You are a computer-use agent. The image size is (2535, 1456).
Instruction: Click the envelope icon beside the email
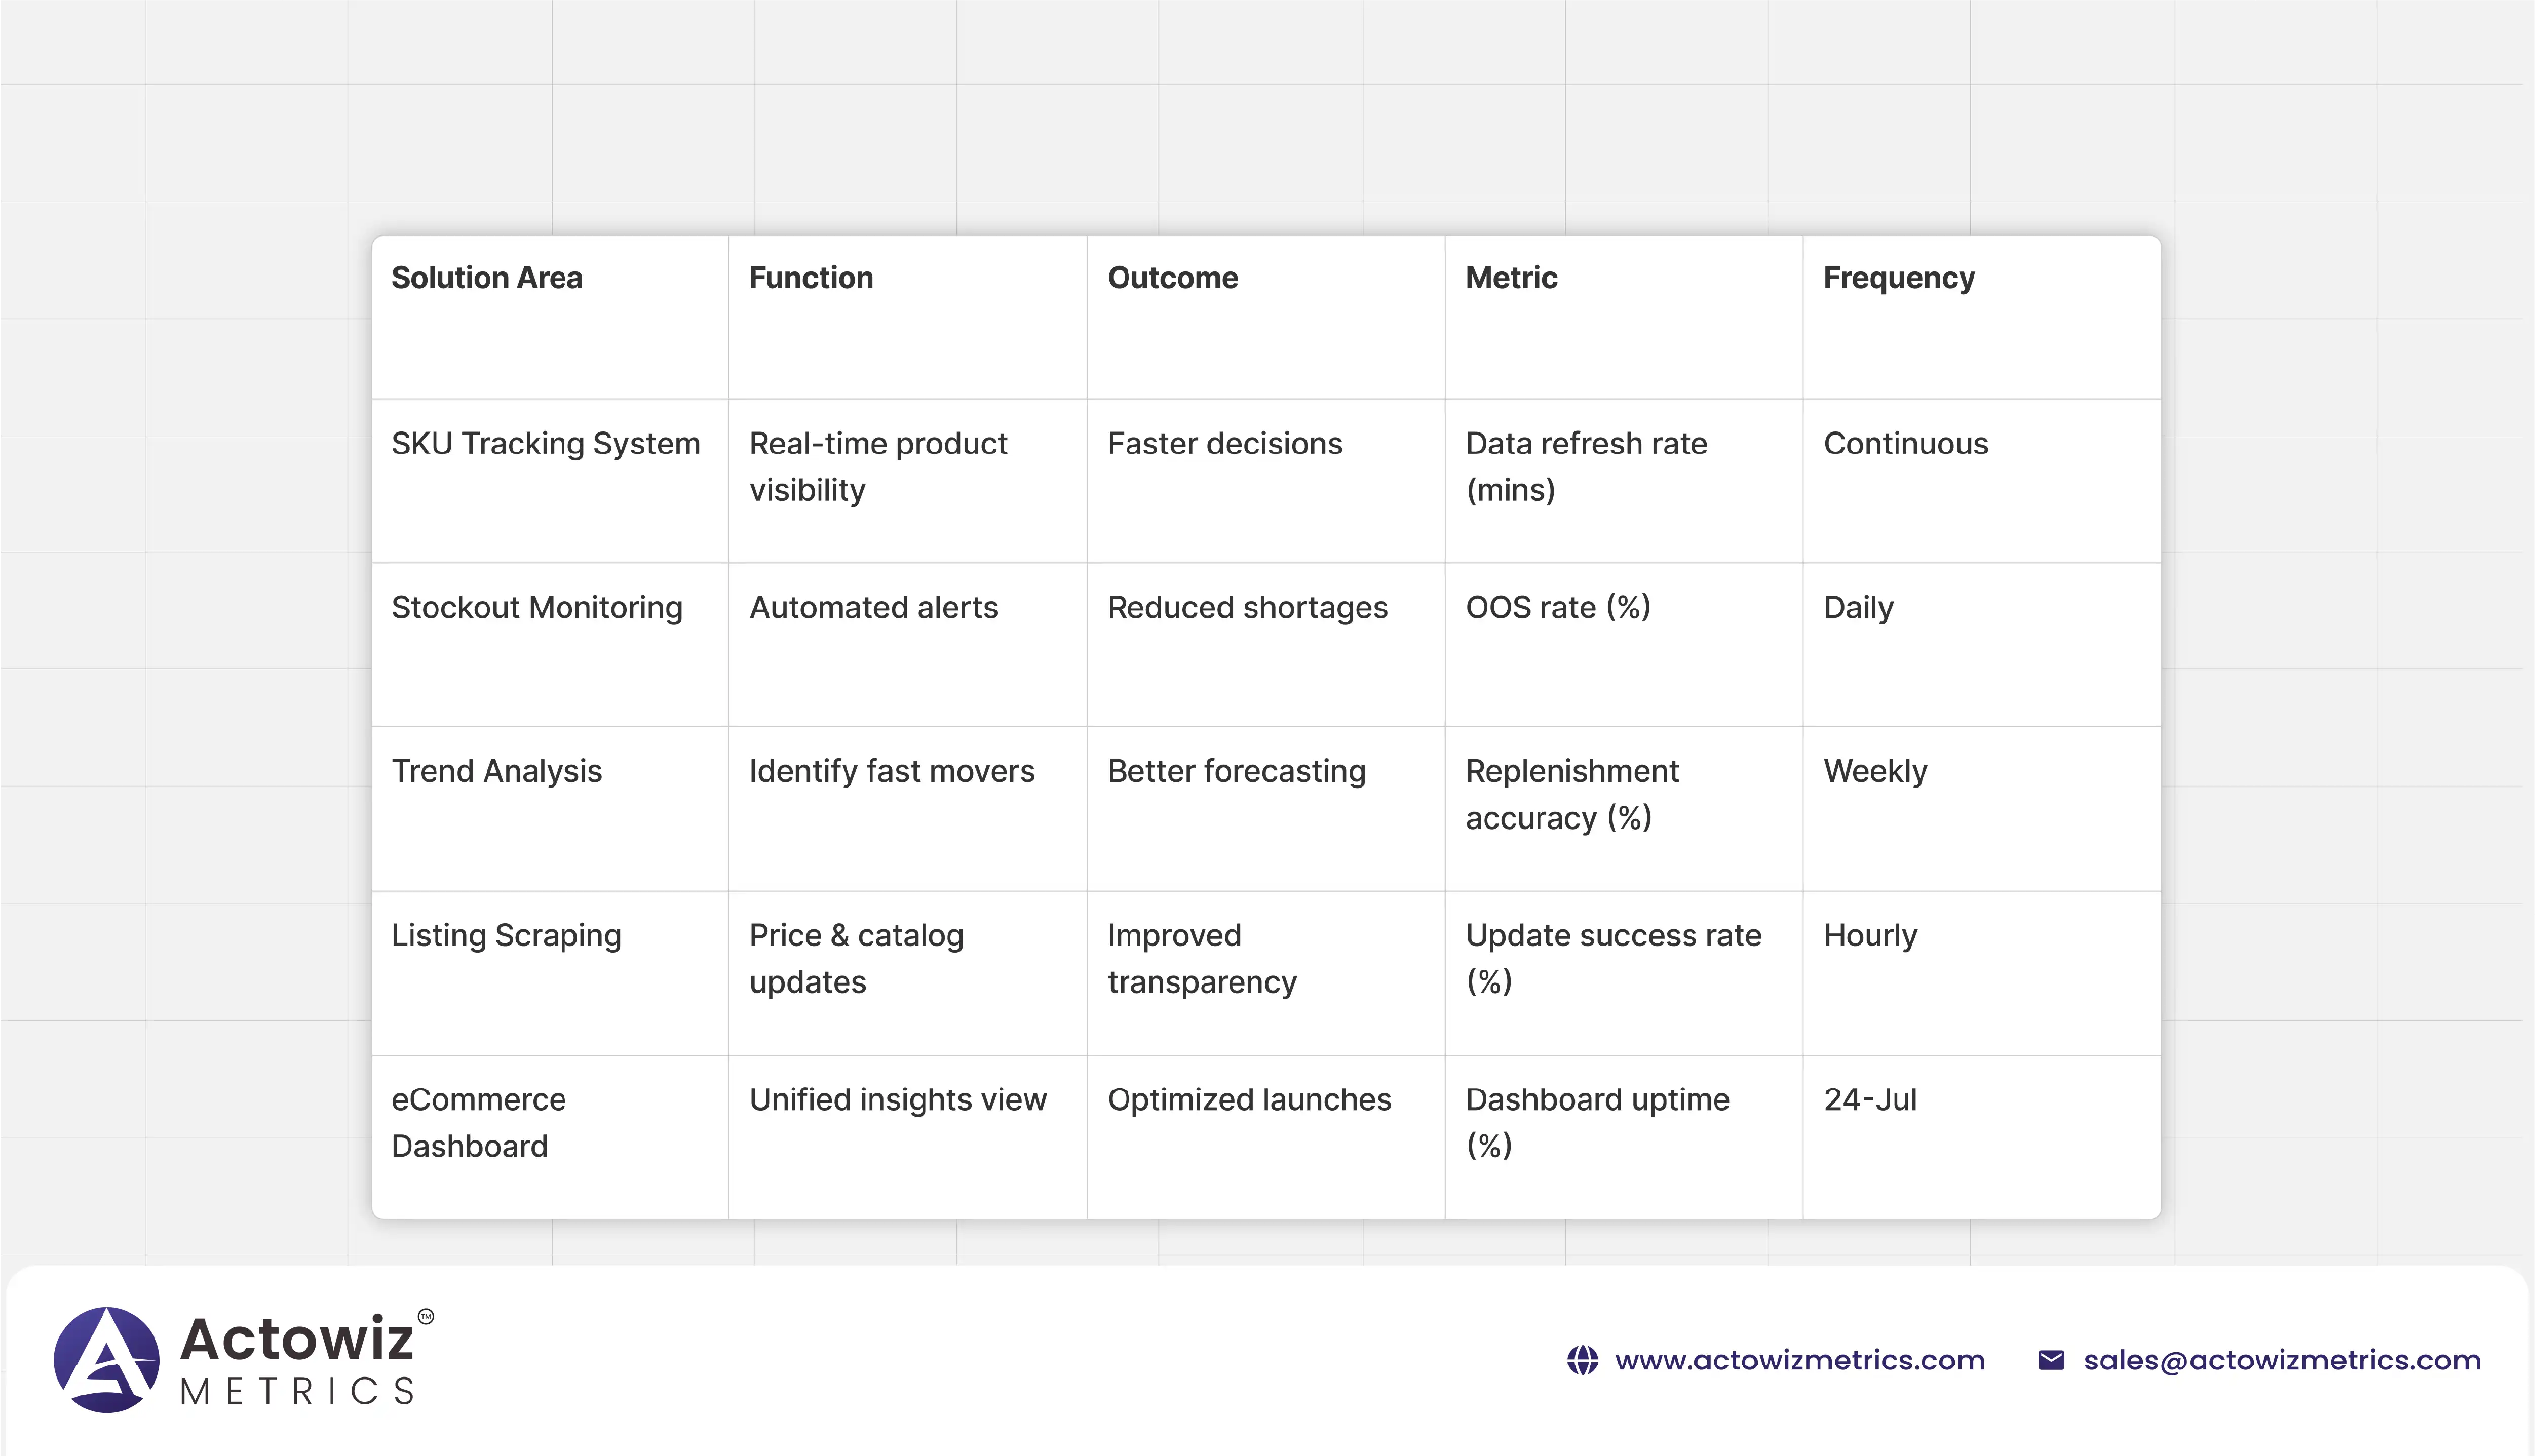(2050, 1360)
